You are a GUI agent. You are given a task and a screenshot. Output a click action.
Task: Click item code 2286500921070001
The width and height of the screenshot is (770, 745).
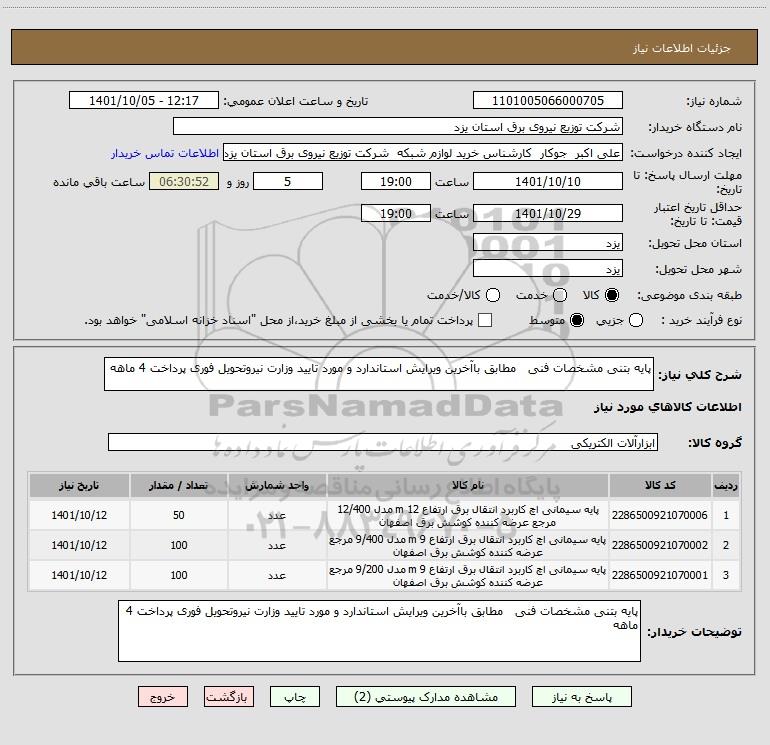coord(660,575)
